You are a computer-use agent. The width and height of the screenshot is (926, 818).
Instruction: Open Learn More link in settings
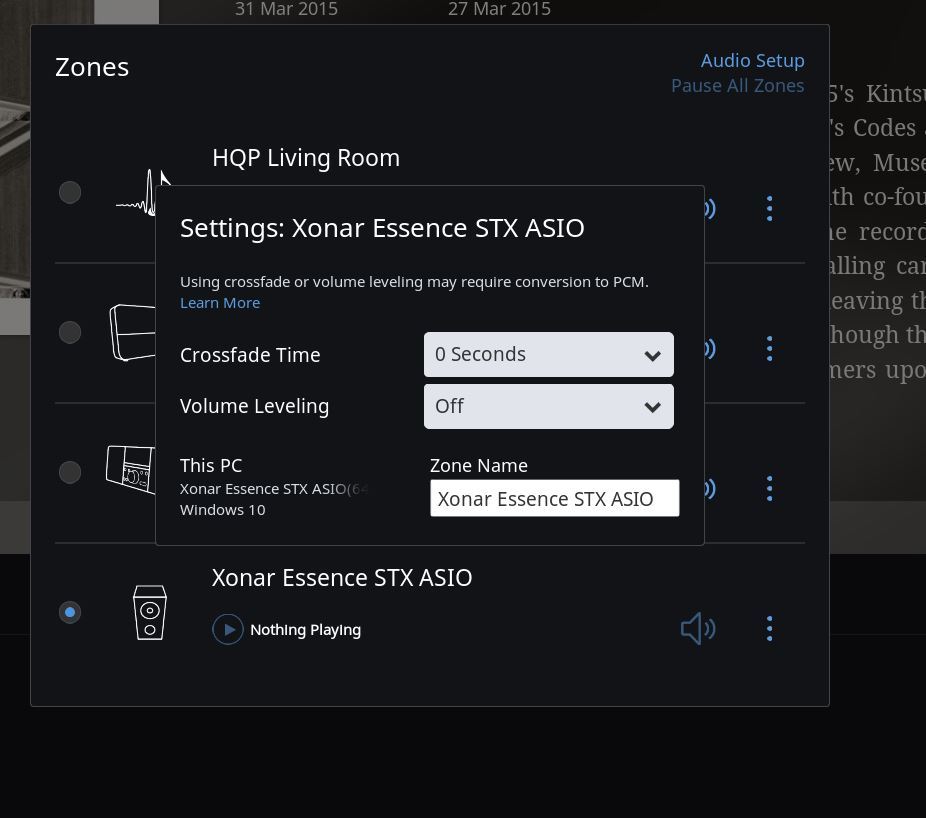click(x=220, y=303)
